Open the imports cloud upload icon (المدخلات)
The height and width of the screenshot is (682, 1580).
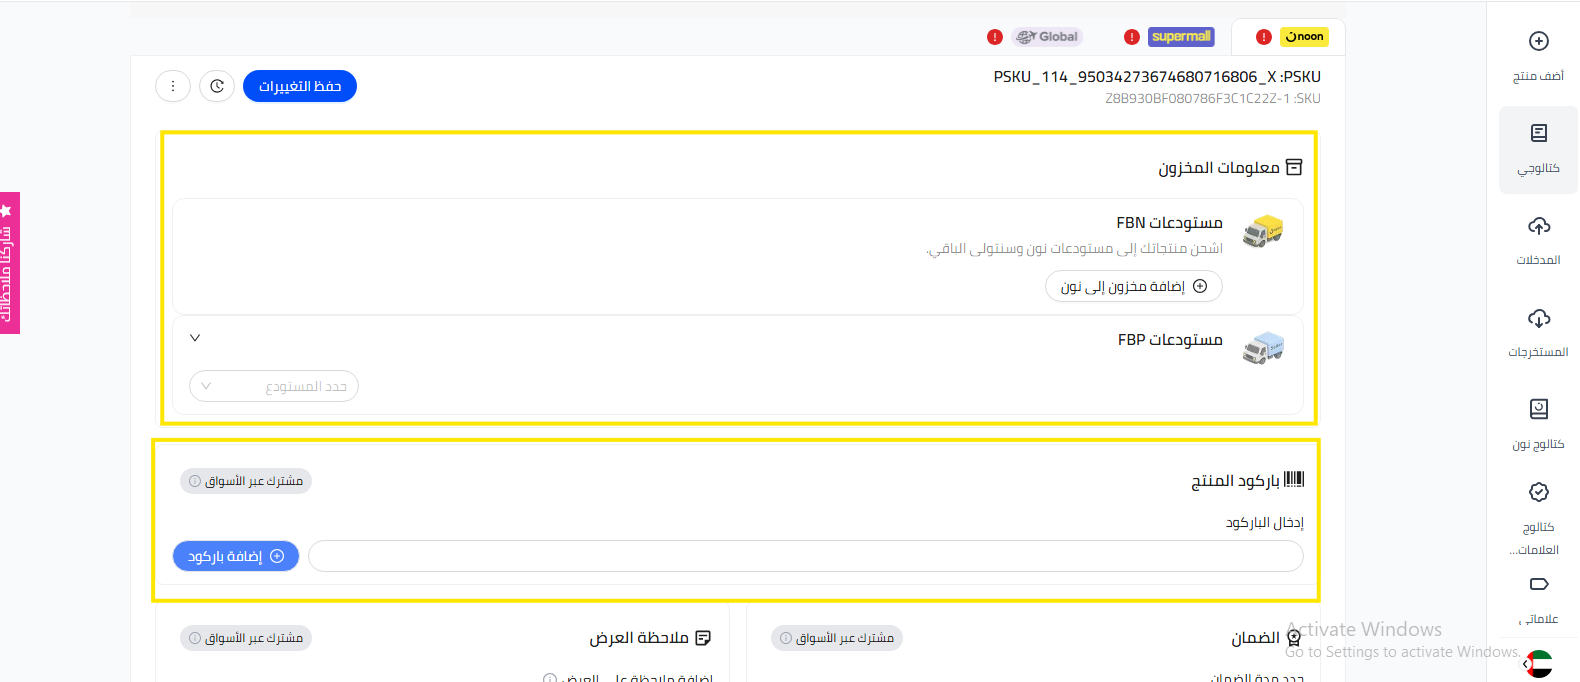click(x=1539, y=226)
